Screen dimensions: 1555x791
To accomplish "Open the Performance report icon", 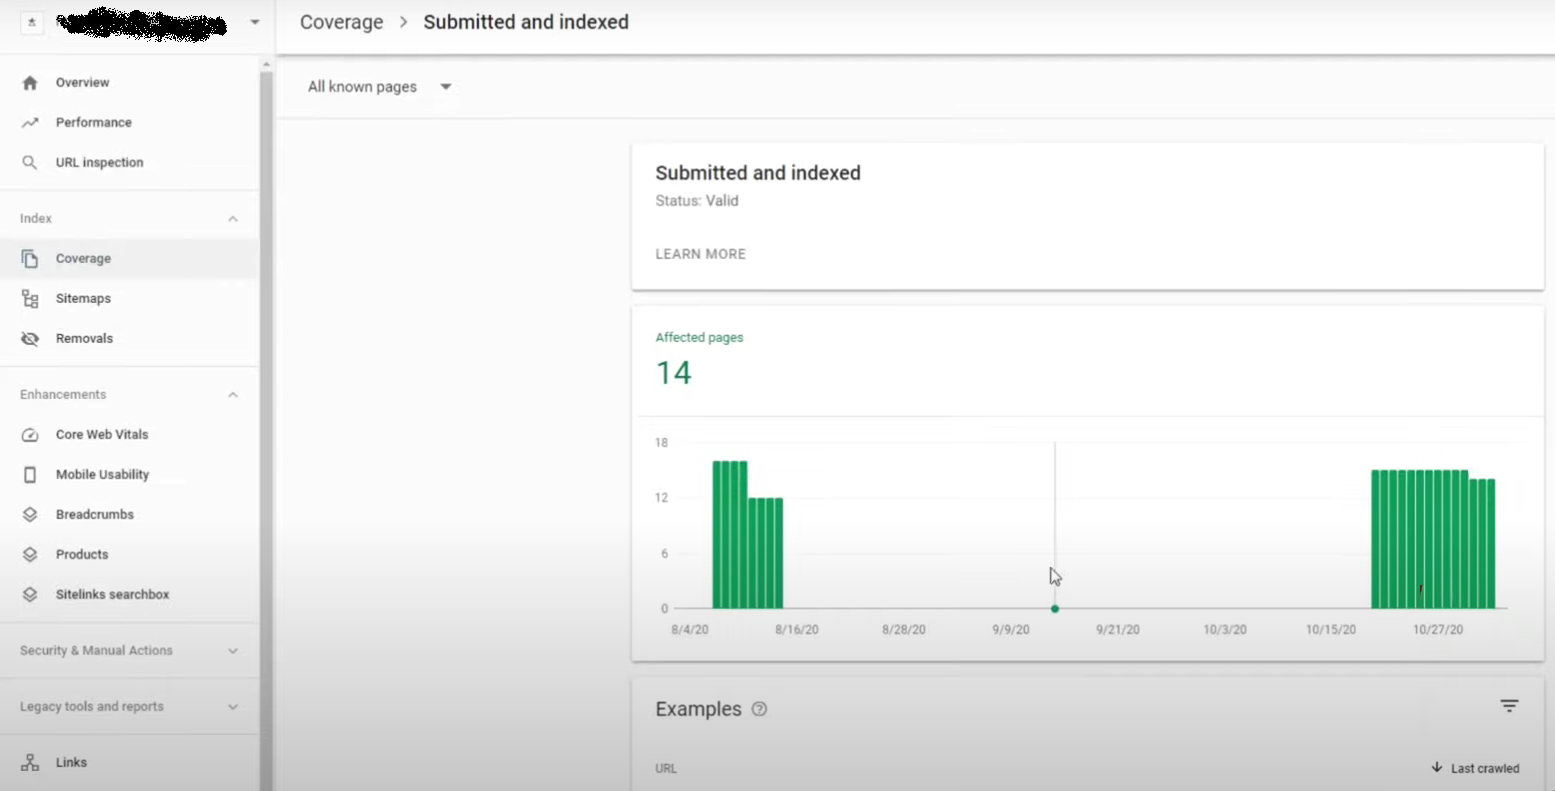I will 31,122.
